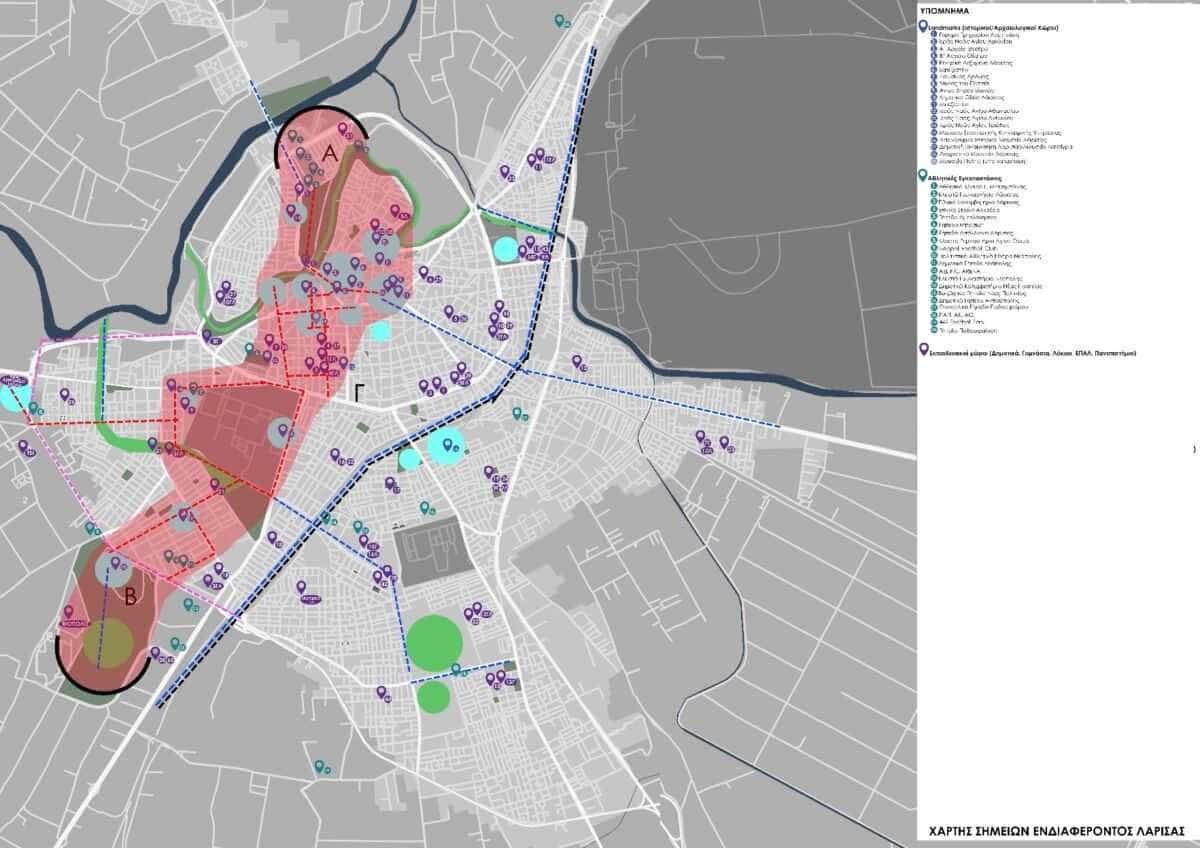Select the Landmarks pin icon in the legend
Screen dimensions: 1200x848
tap(922, 26)
